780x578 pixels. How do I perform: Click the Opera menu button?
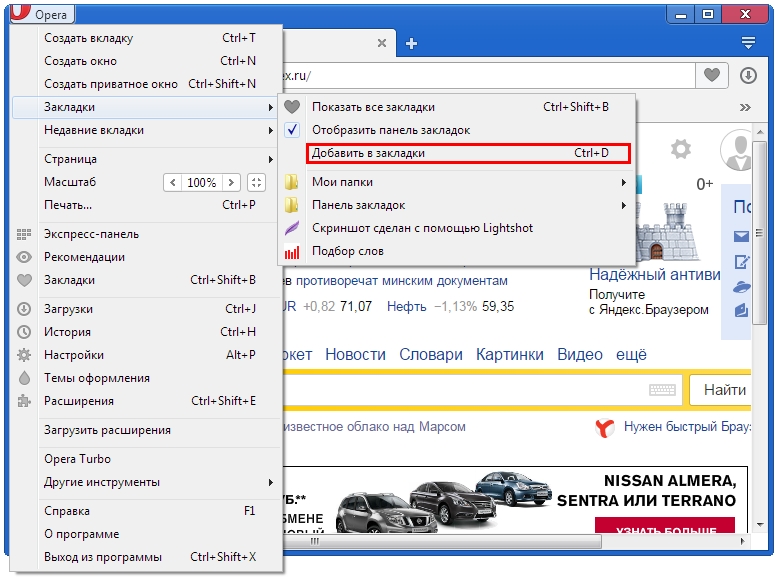click(42, 13)
